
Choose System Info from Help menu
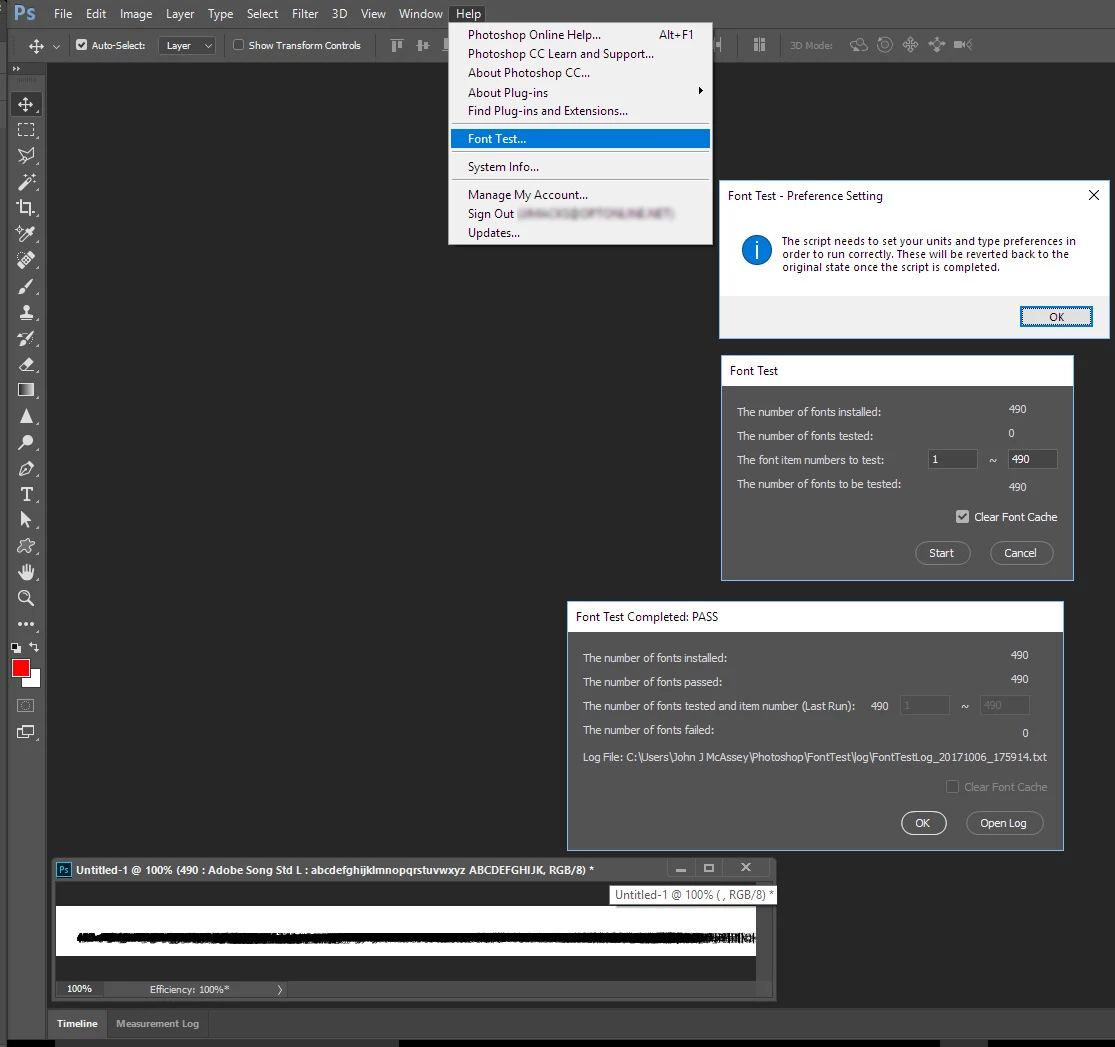point(580,166)
